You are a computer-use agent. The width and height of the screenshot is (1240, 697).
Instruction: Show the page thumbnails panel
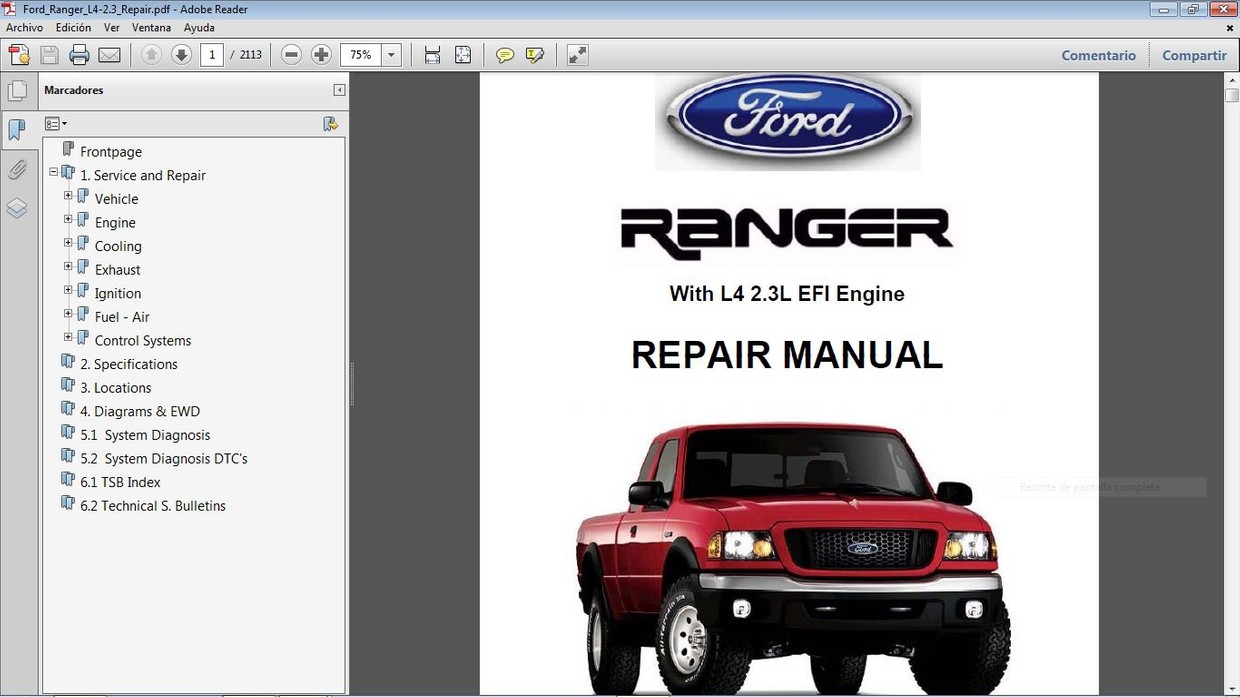(x=17, y=92)
